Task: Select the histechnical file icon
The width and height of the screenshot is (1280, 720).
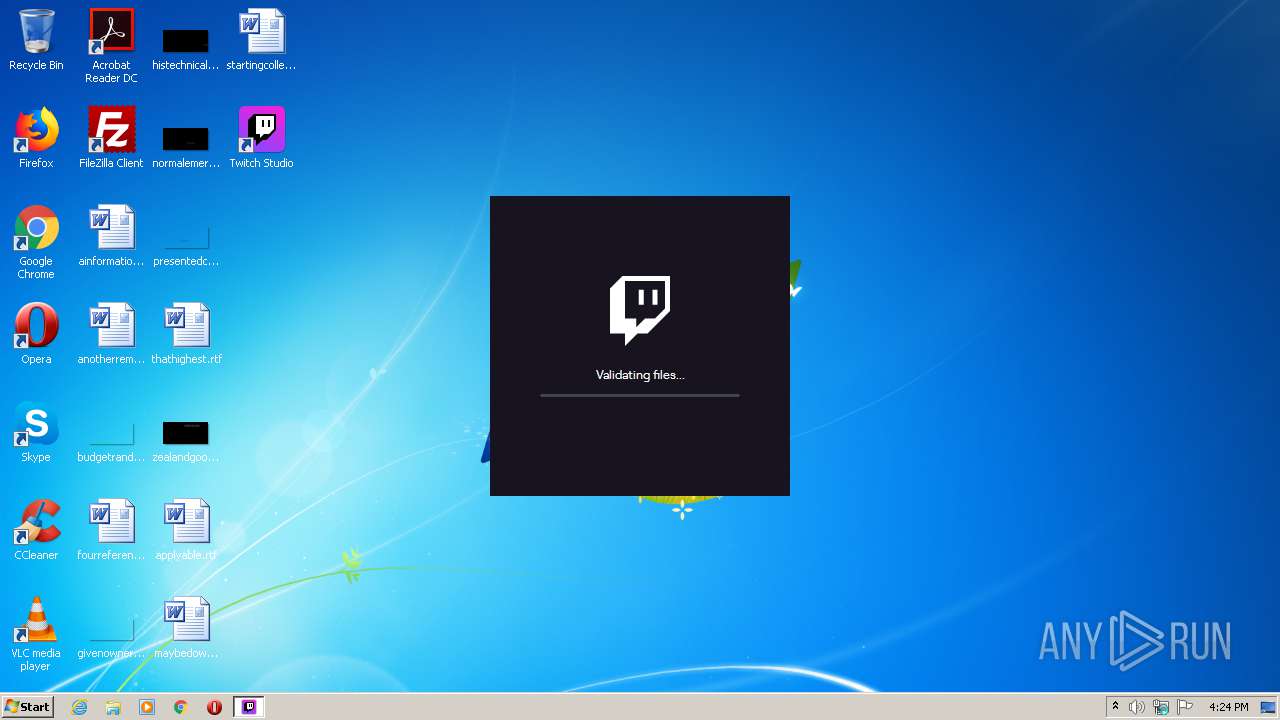Action: coord(186,40)
